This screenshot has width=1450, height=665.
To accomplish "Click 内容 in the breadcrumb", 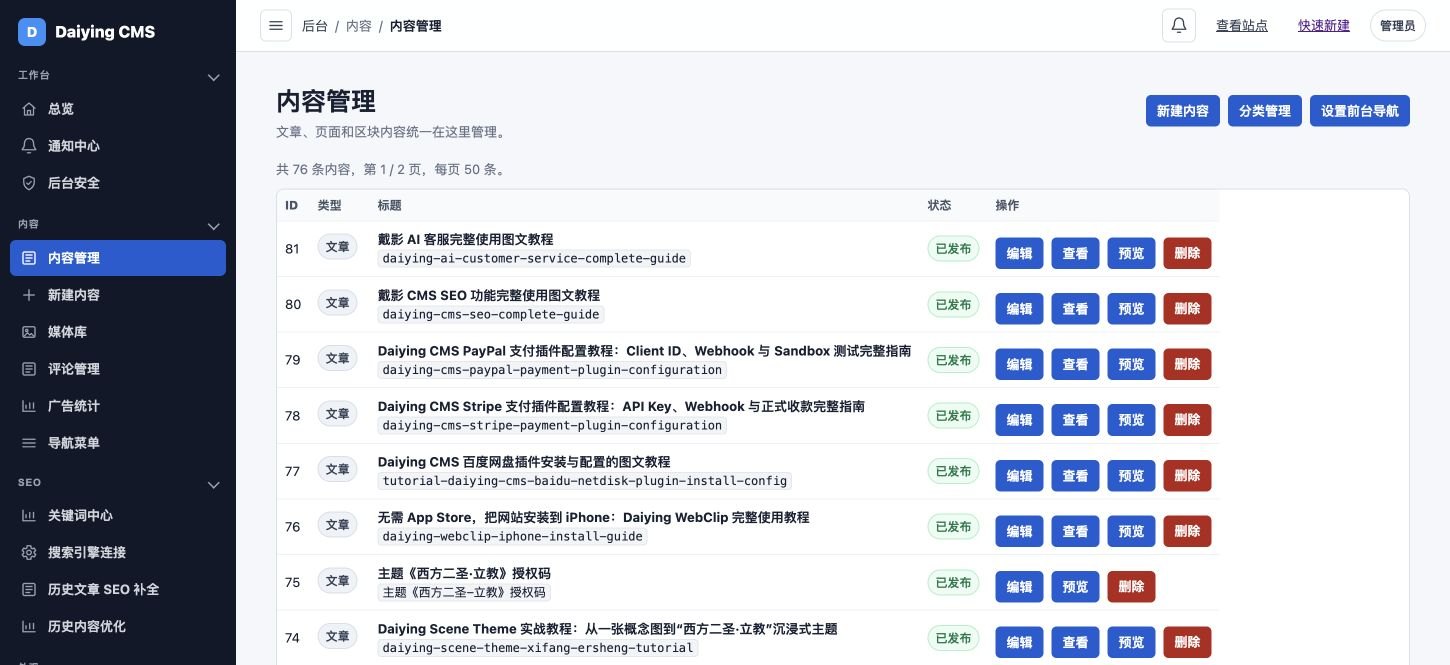I will click(x=359, y=26).
